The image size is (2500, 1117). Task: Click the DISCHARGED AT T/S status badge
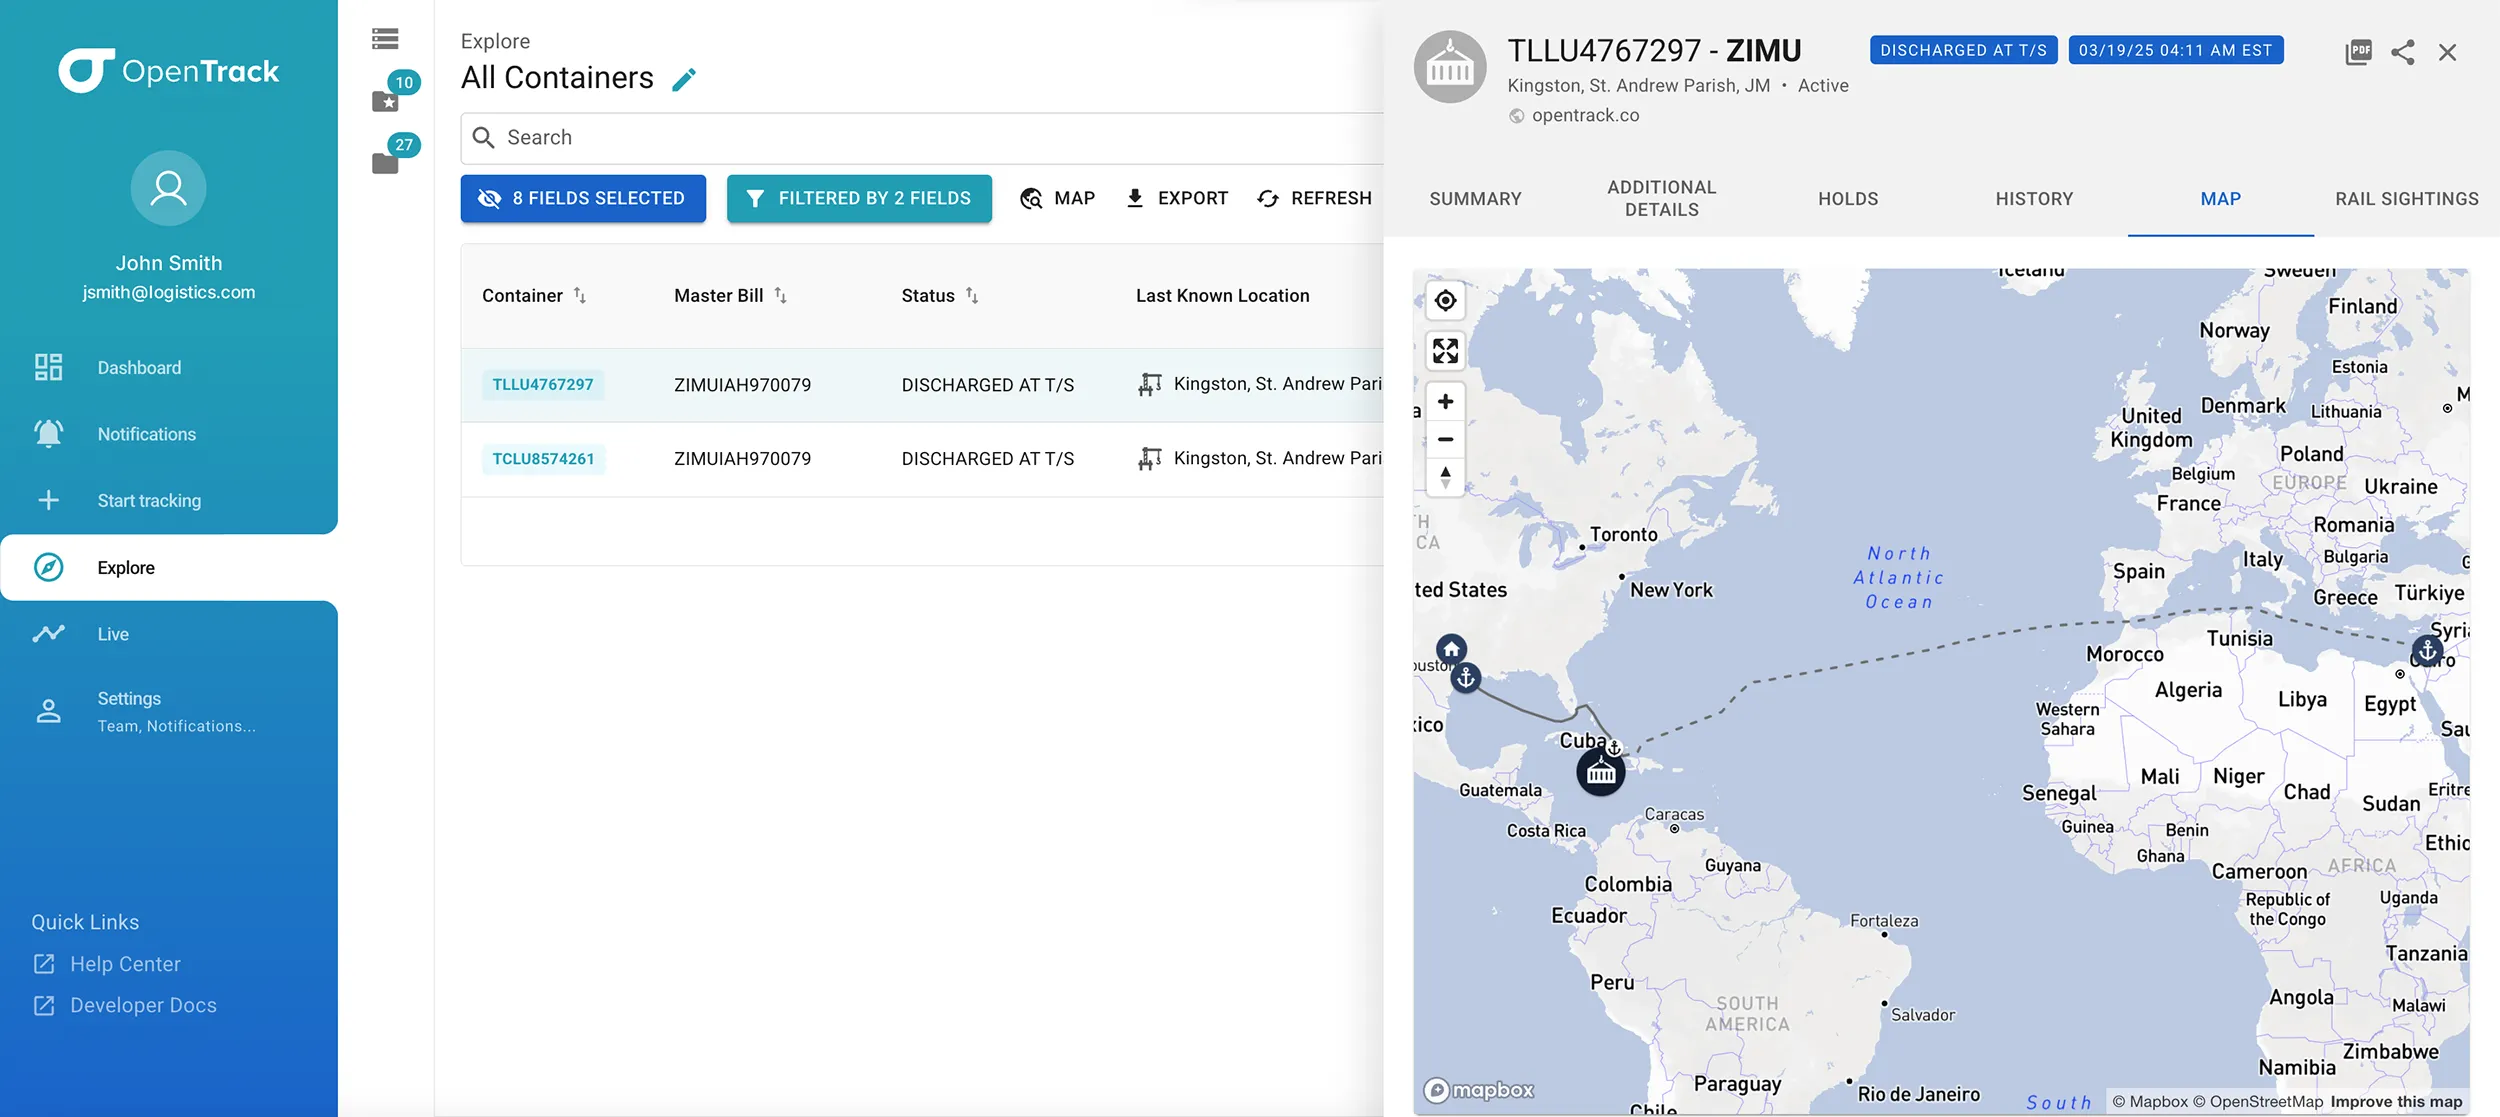(x=1963, y=50)
